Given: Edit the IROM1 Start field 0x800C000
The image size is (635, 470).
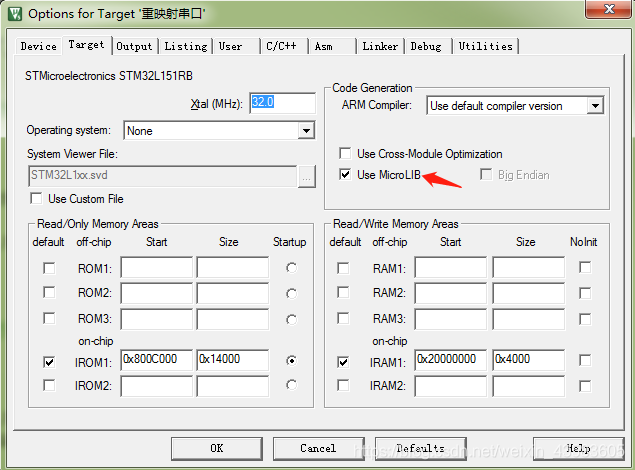Looking at the screenshot, I should click(x=156, y=360).
